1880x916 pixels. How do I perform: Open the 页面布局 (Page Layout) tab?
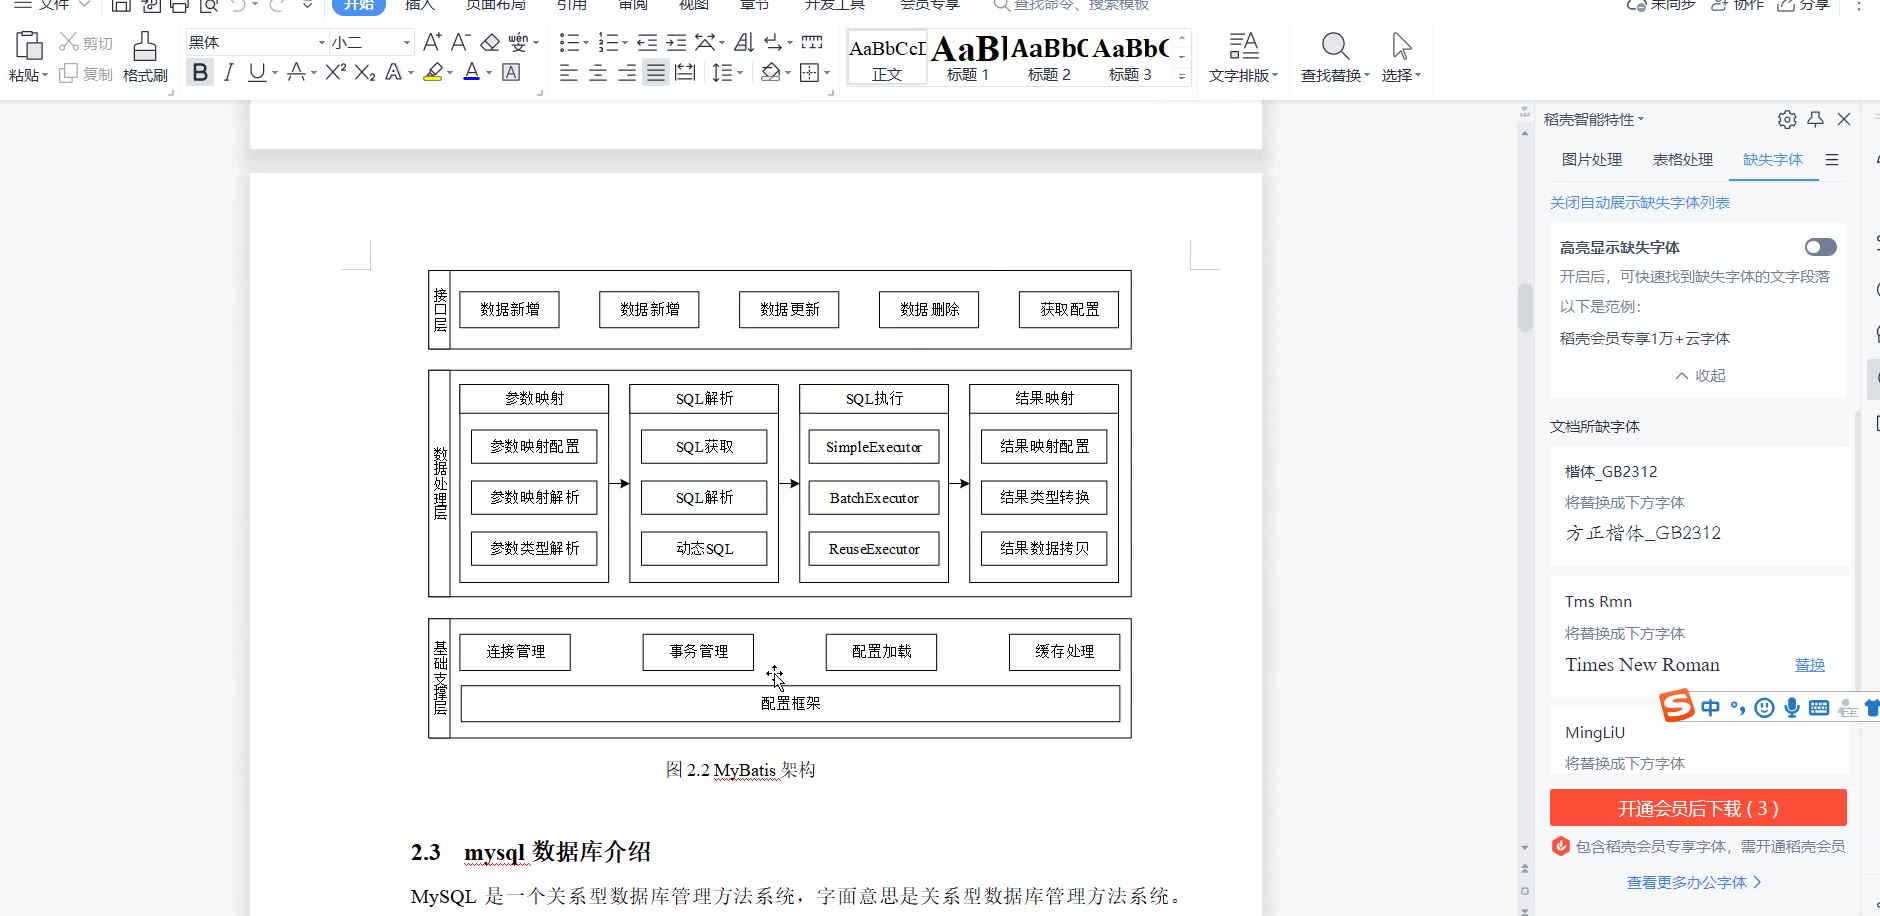(x=496, y=5)
